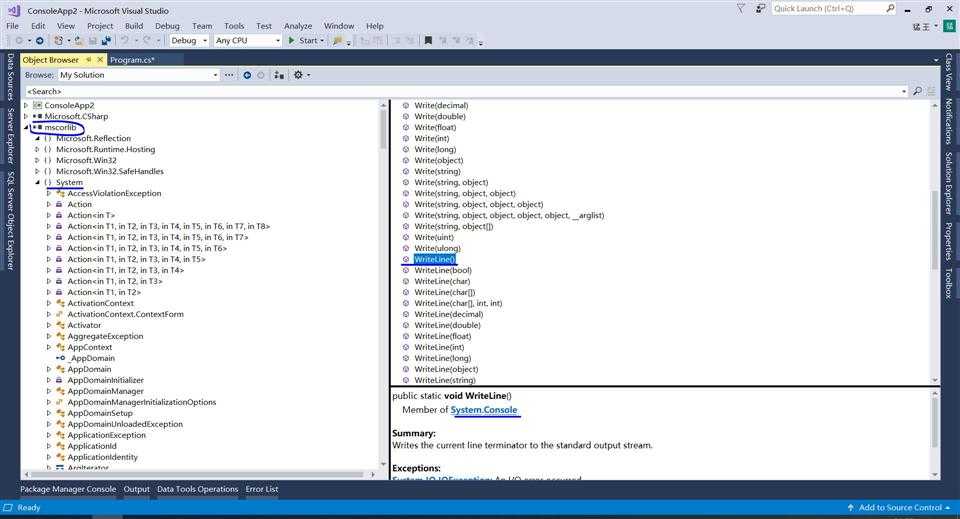Select the AppDomainManager class
This screenshot has width=960, height=519.
pyautogui.click(x=105, y=391)
